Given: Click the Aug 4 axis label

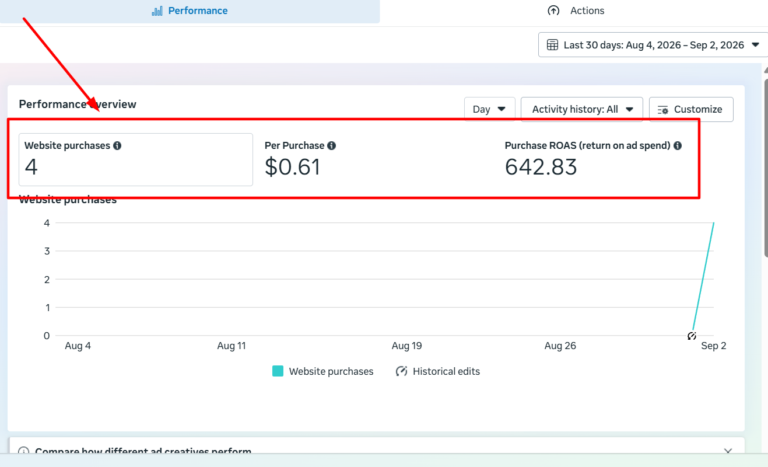Looking at the screenshot, I should 78,346.
